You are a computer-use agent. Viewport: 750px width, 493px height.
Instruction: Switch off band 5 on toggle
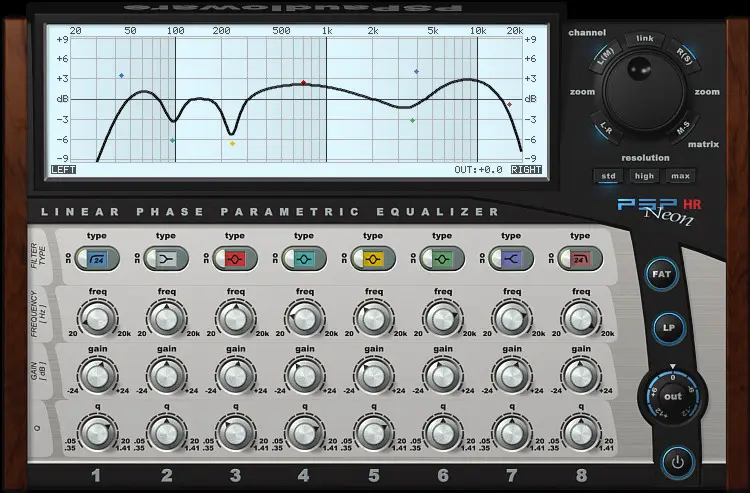pos(357,259)
